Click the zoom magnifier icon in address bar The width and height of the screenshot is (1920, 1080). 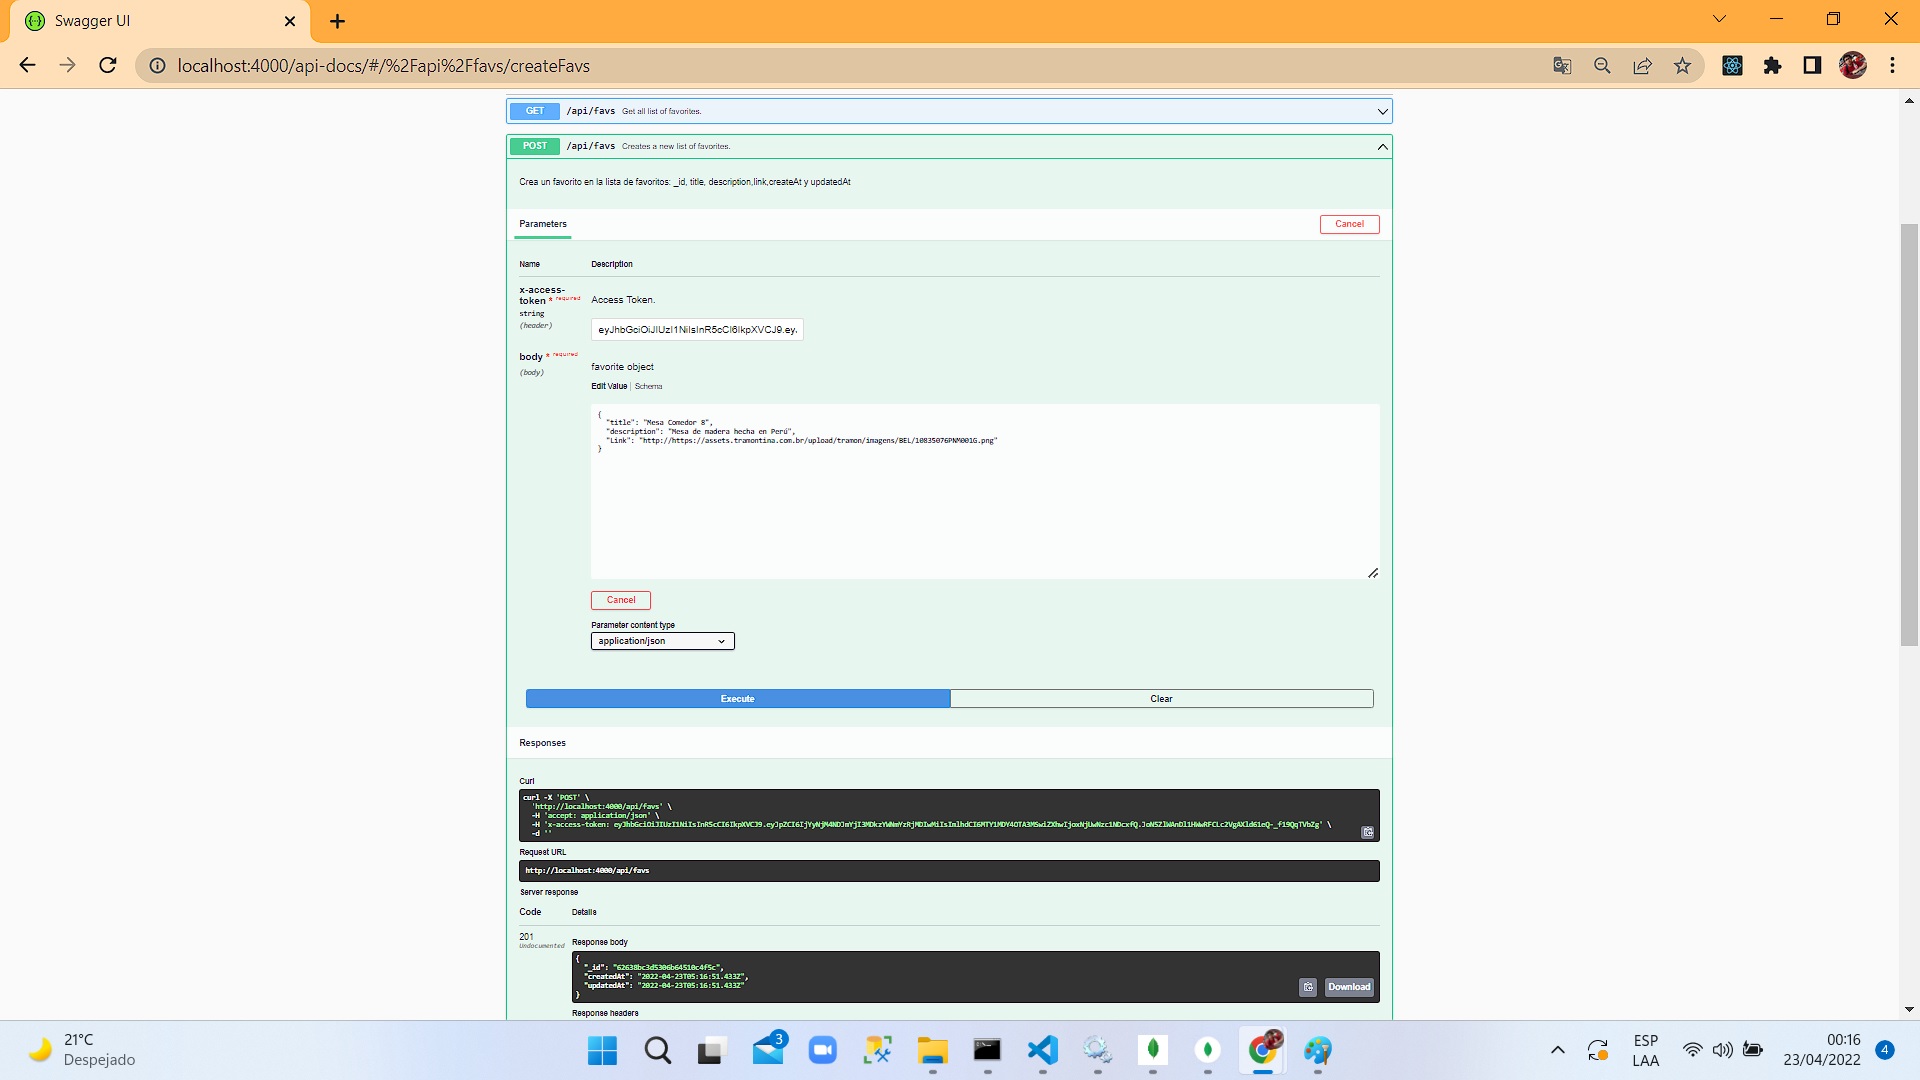pos(1602,66)
